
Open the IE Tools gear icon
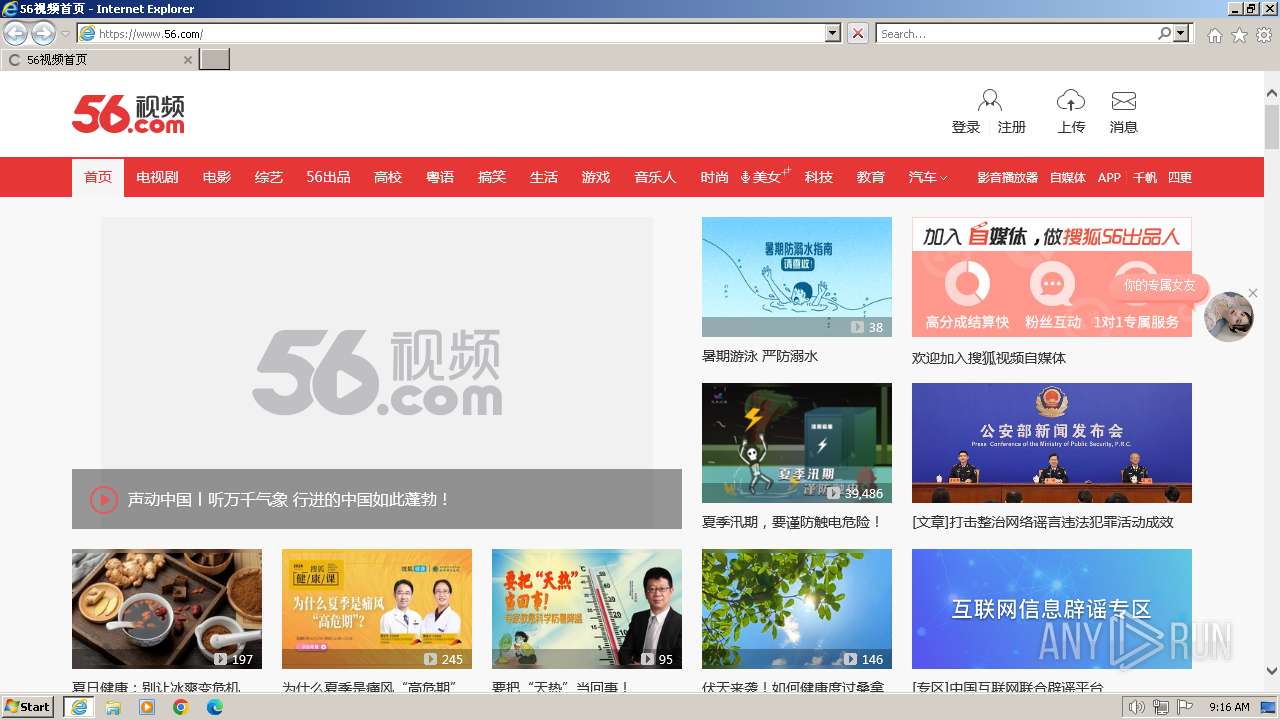[1264, 35]
